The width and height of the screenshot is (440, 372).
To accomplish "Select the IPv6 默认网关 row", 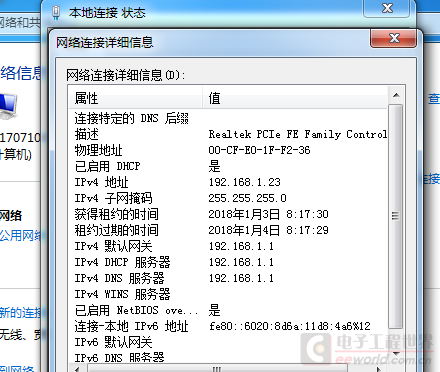I will coord(228,342).
